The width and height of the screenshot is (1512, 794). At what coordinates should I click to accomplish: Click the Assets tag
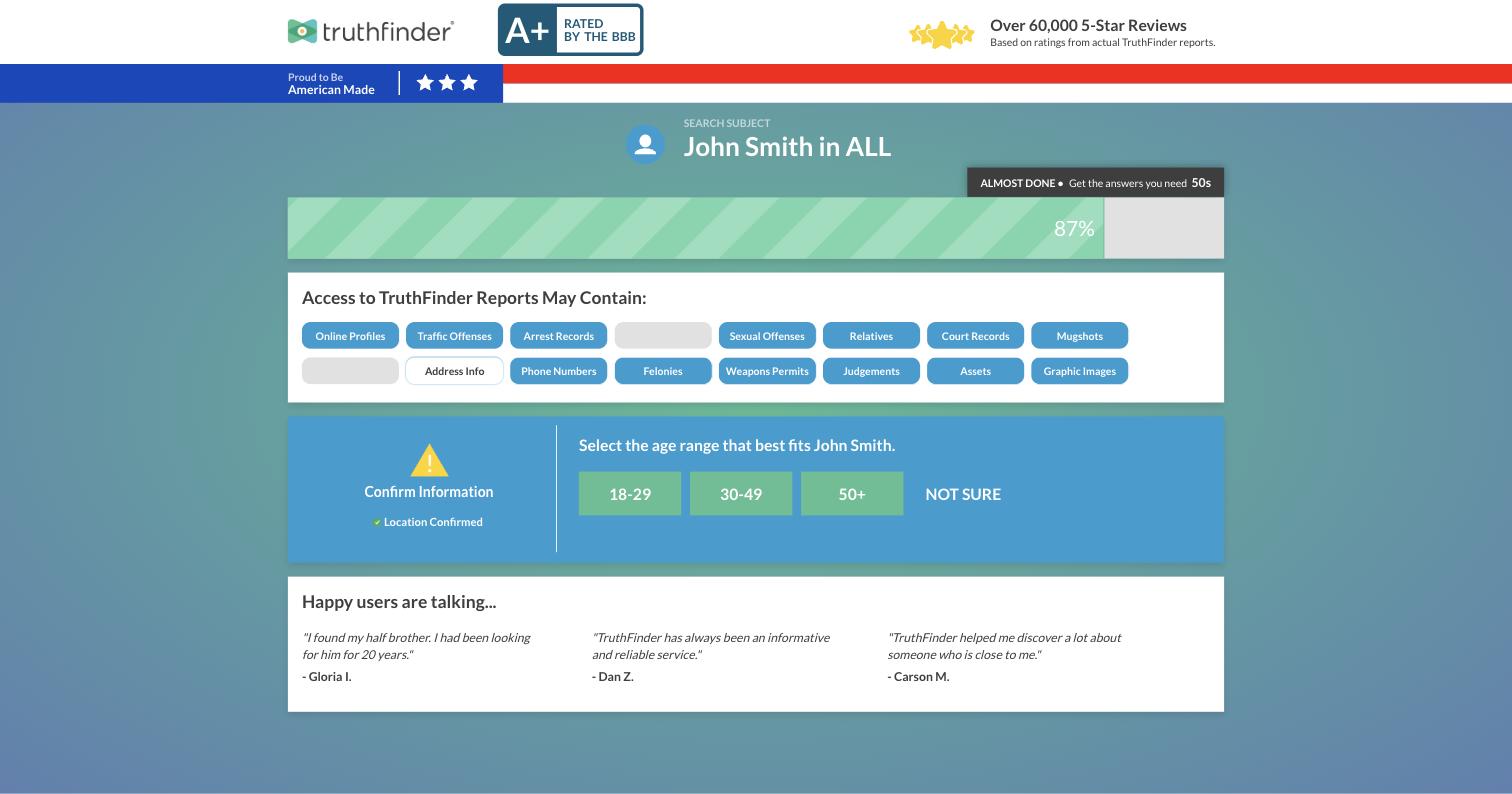coord(975,371)
